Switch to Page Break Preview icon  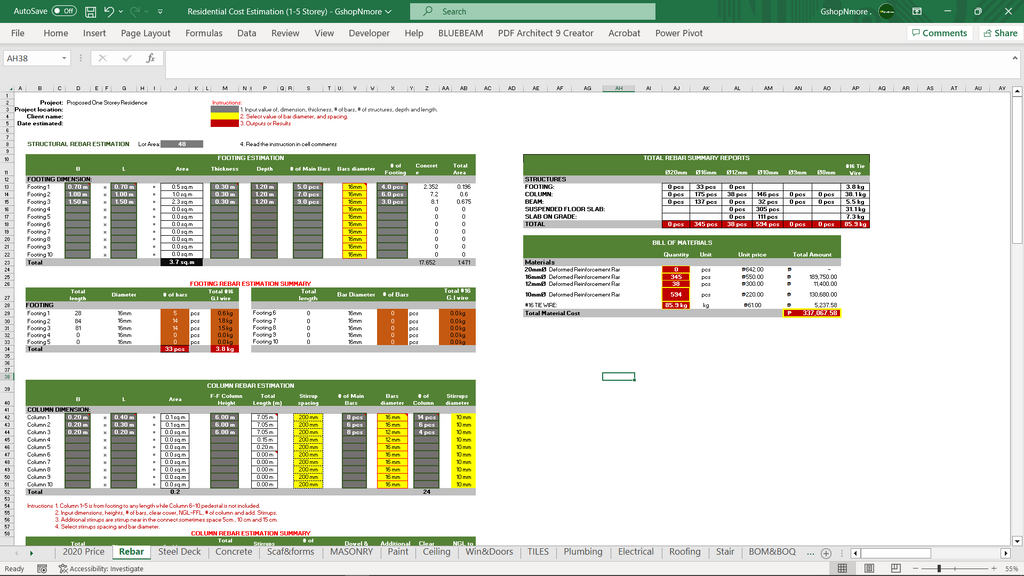(896, 569)
